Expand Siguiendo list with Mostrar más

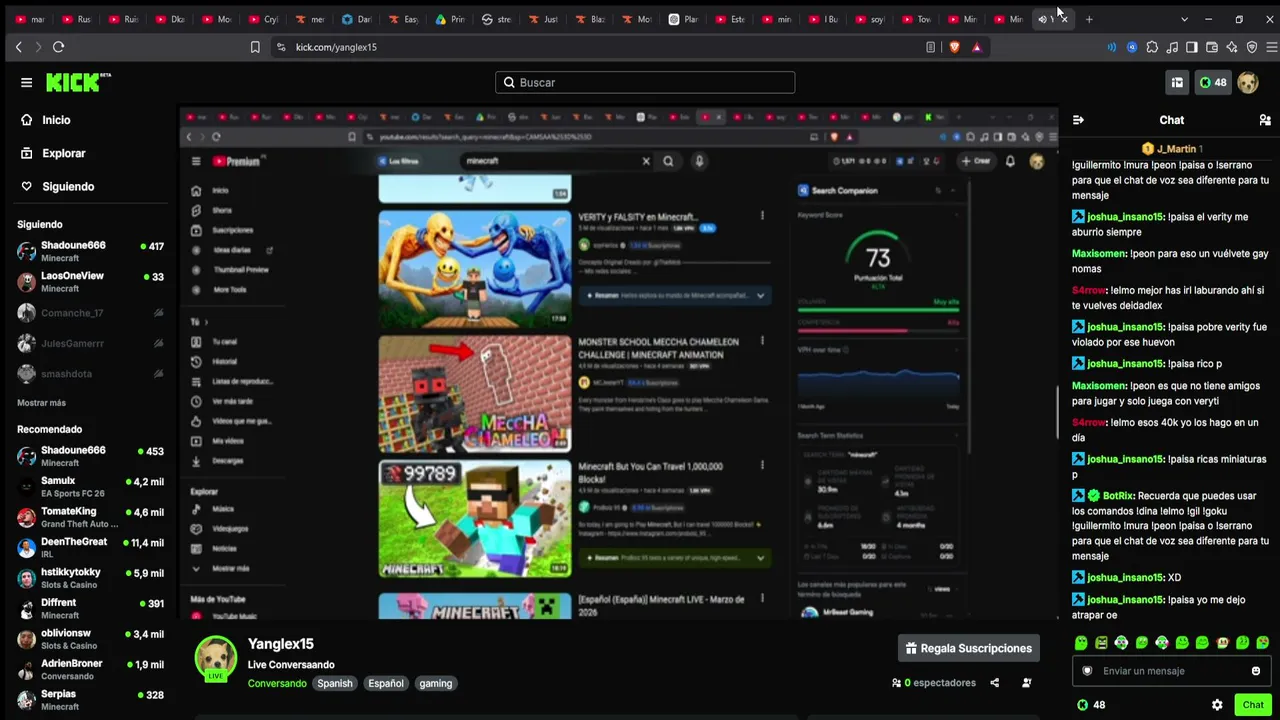tap(41, 403)
